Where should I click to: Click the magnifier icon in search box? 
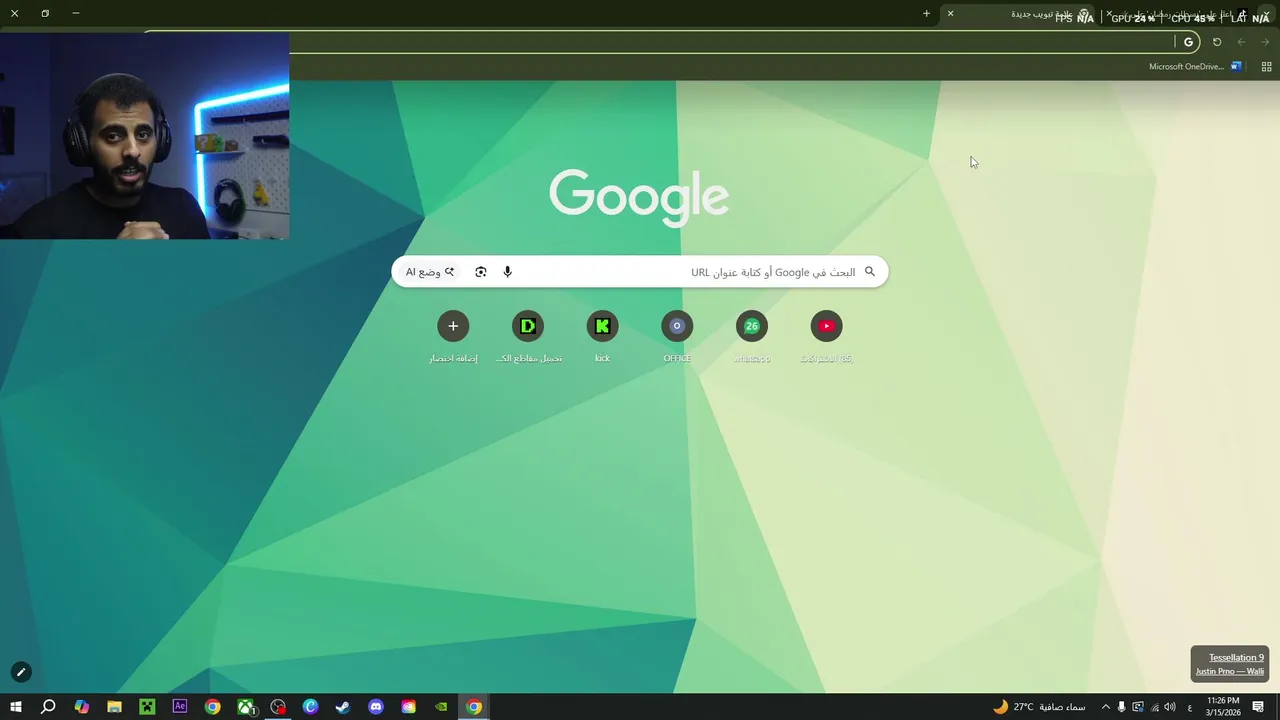(x=869, y=272)
